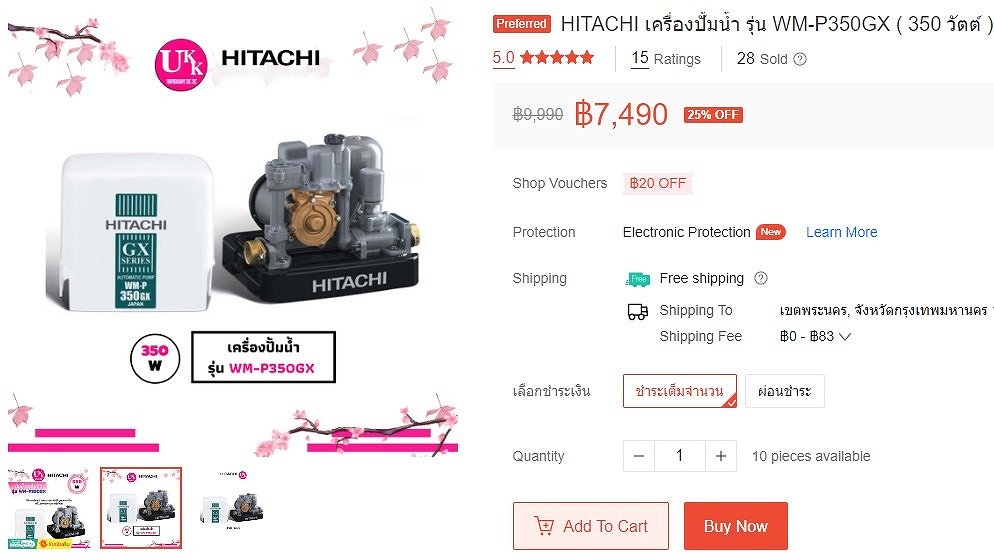The image size is (994, 560).
Task: Click the Free shipping help icon
Action: coord(761,278)
